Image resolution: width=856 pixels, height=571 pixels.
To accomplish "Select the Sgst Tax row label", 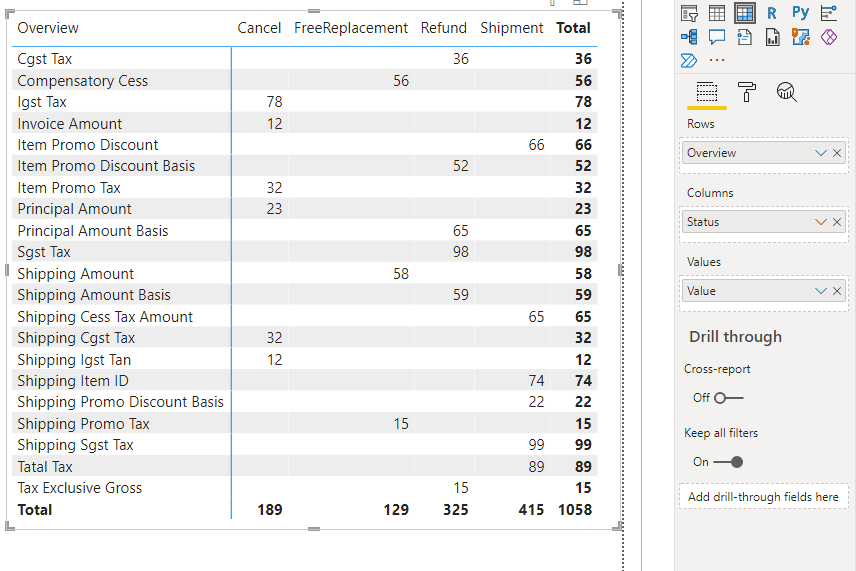I will point(44,252).
